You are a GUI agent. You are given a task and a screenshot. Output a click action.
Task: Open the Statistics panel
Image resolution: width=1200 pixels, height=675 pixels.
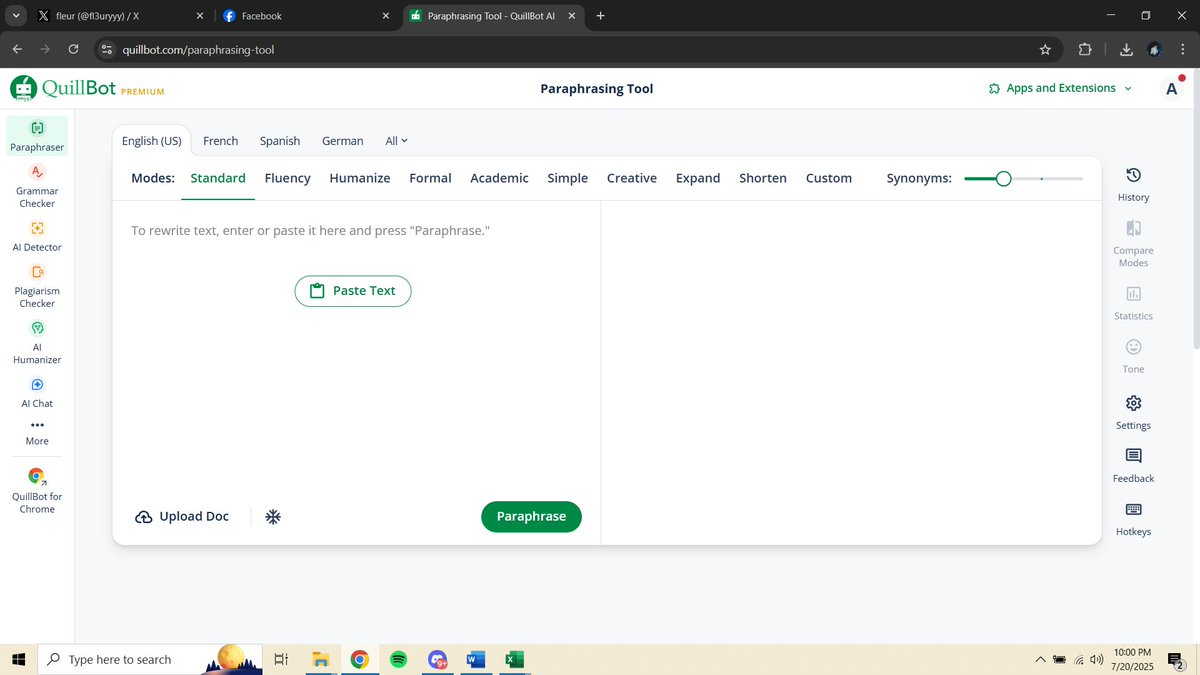1133,303
